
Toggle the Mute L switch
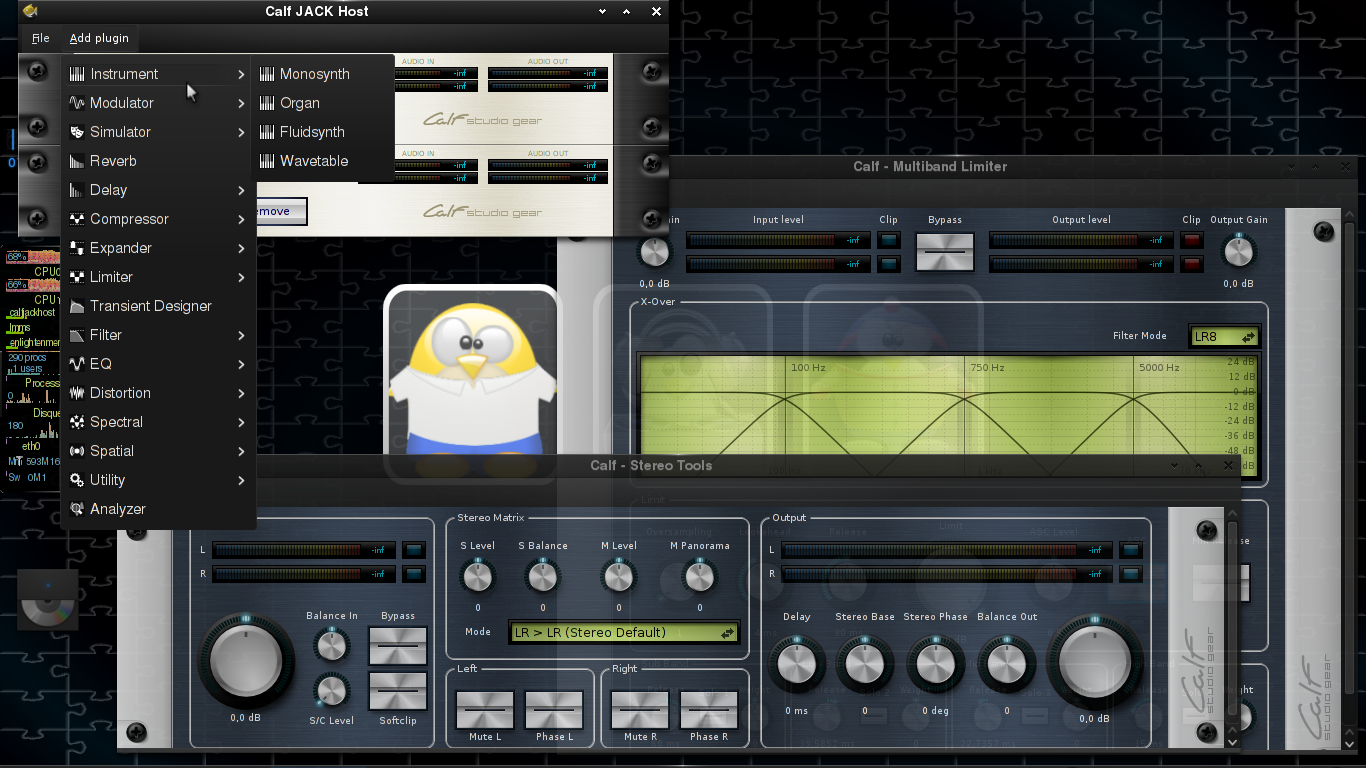pyautogui.click(x=485, y=710)
